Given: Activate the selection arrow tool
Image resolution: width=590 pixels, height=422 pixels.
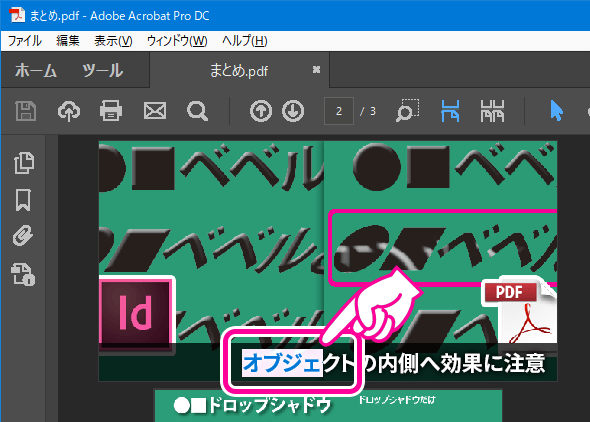Looking at the screenshot, I should tap(557, 111).
